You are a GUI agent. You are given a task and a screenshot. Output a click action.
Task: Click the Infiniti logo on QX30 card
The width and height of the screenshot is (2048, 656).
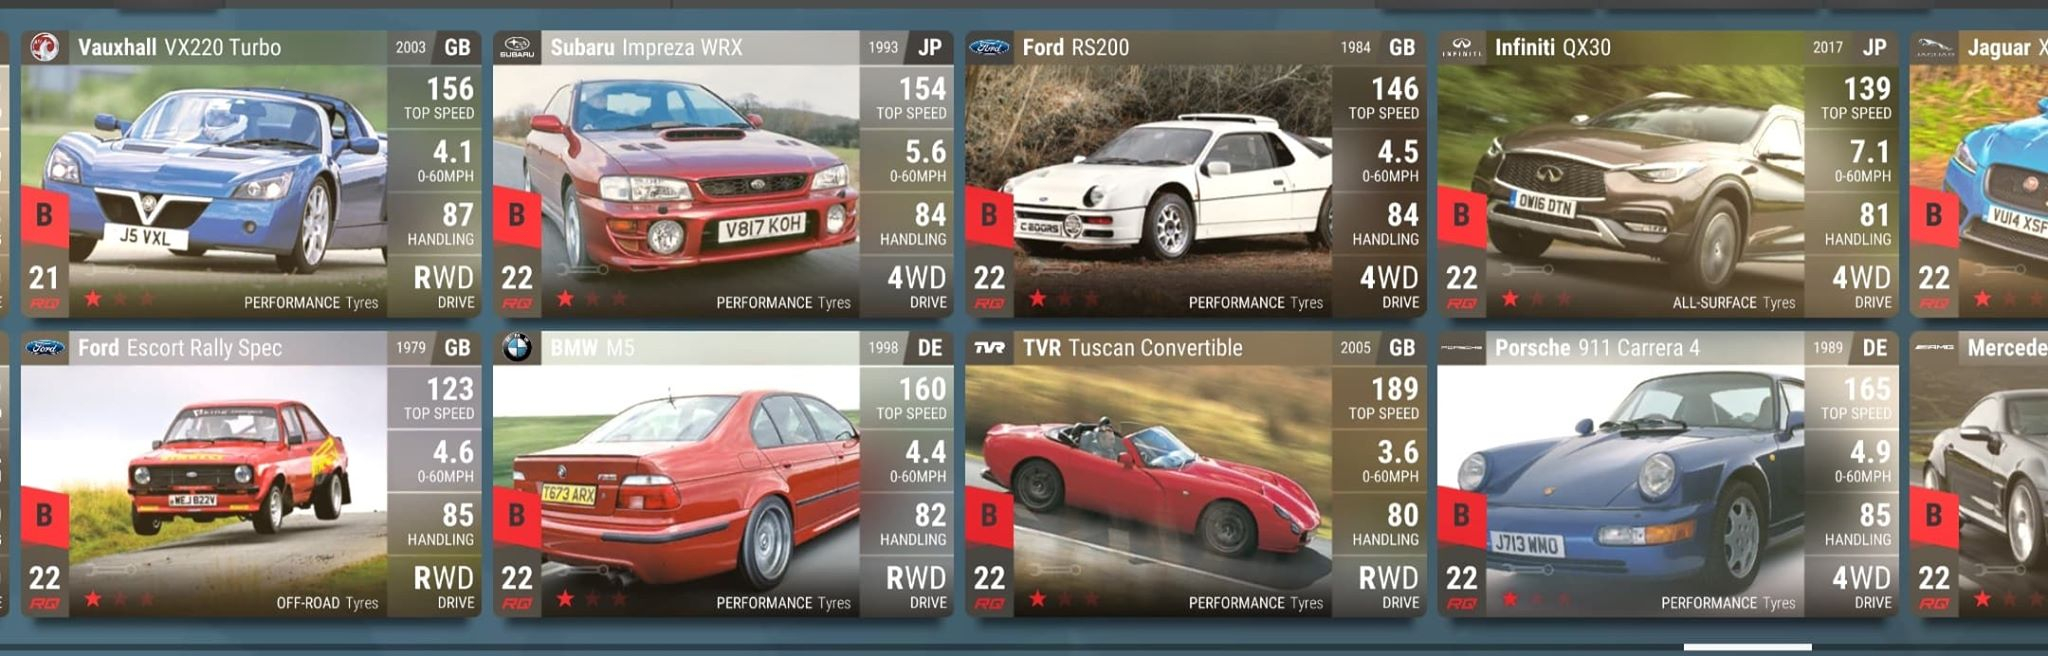pyautogui.click(x=1461, y=47)
